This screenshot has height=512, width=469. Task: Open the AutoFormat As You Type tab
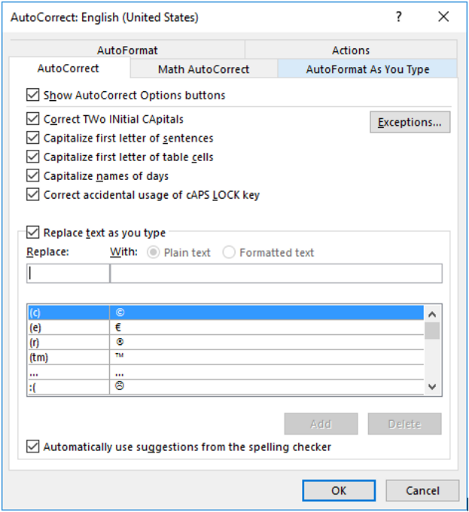tap(367, 69)
